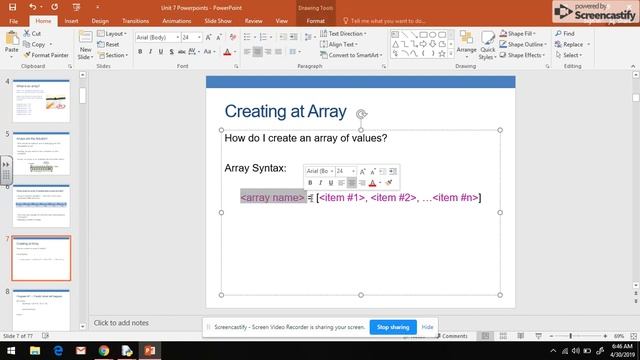Viewport: 640px width, 360px height.
Task: Start Slide Show from status bar
Action: coord(538,336)
